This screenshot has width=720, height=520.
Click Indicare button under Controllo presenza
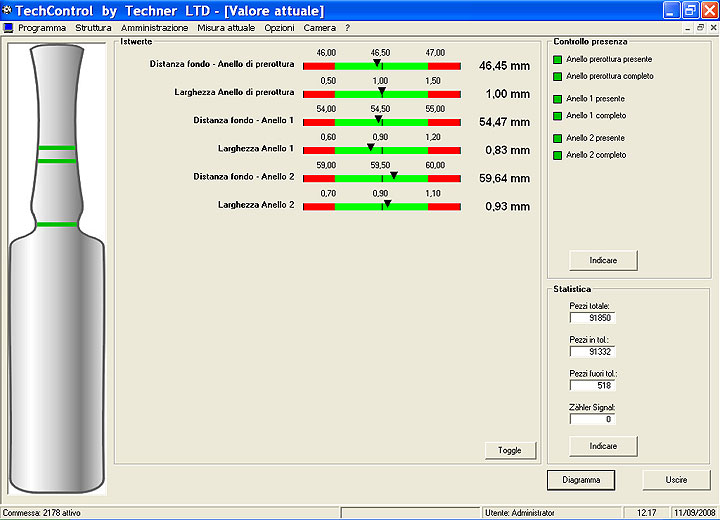coord(603,260)
